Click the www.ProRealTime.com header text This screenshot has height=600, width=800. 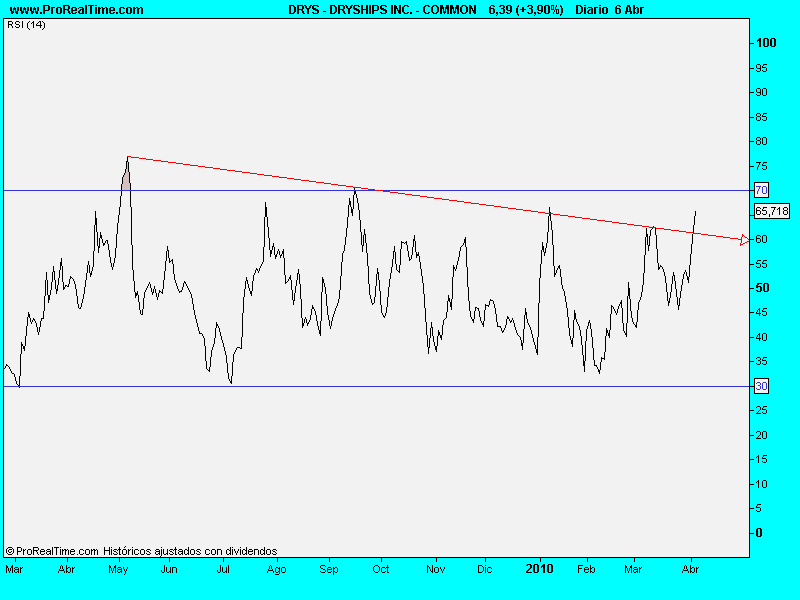point(77,10)
